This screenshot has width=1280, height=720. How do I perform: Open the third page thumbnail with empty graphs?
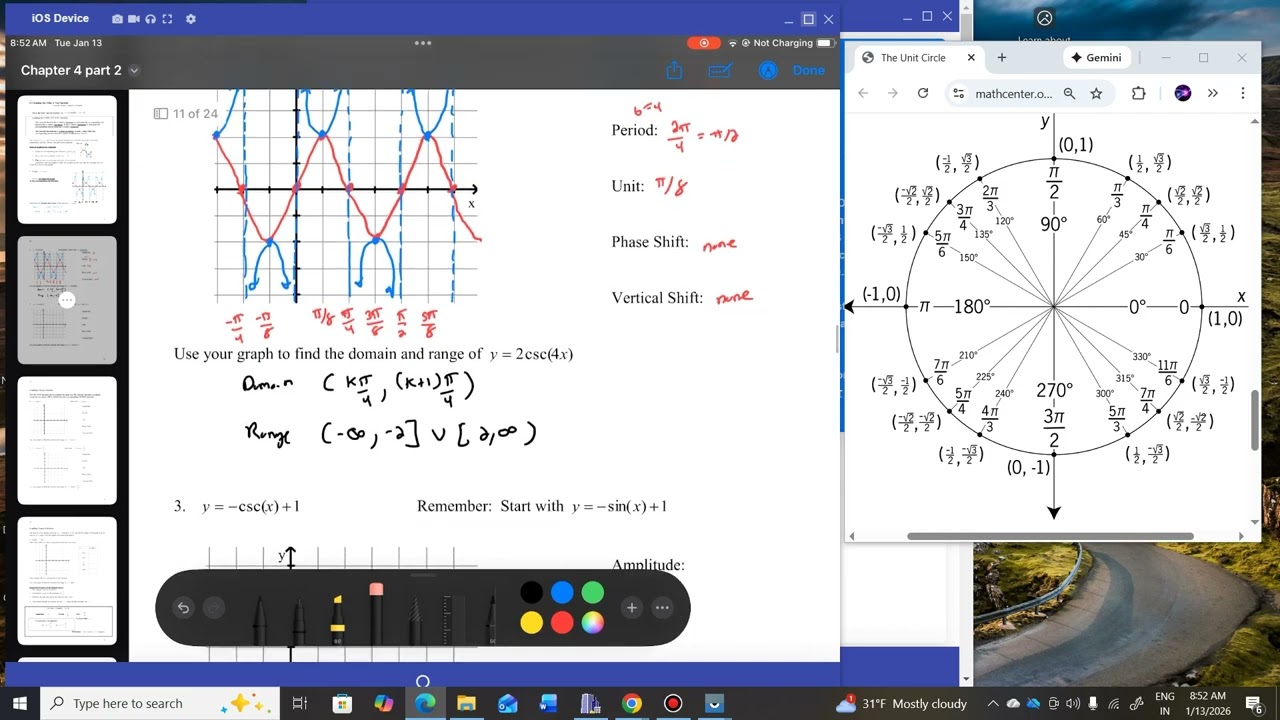[x=67, y=440]
